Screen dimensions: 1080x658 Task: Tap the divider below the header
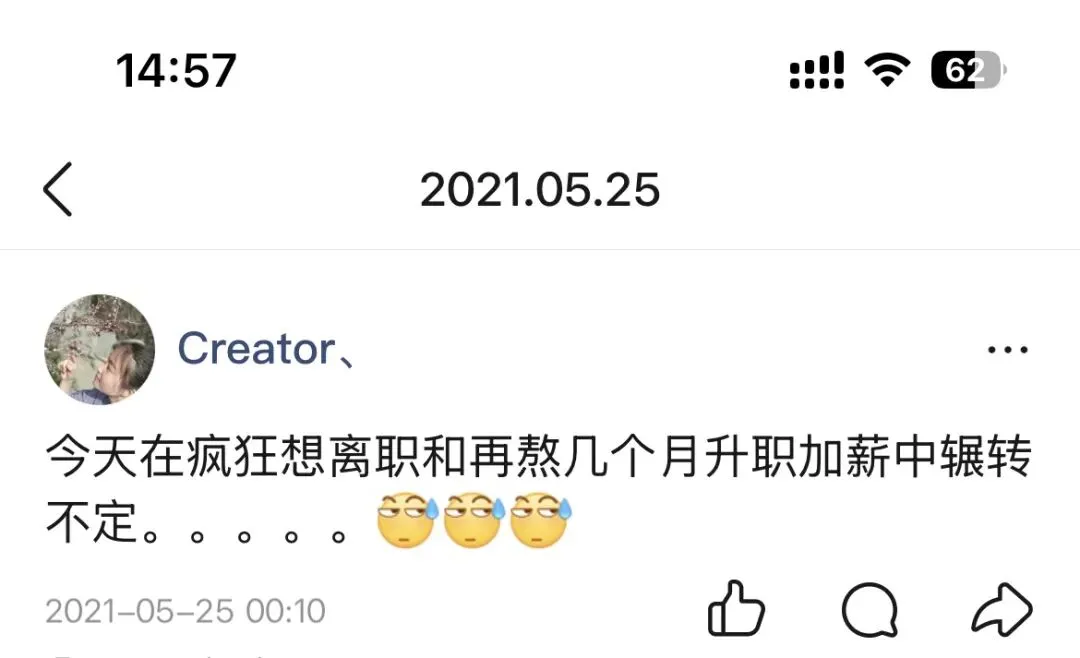pyautogui.click(x=540, y=249)
